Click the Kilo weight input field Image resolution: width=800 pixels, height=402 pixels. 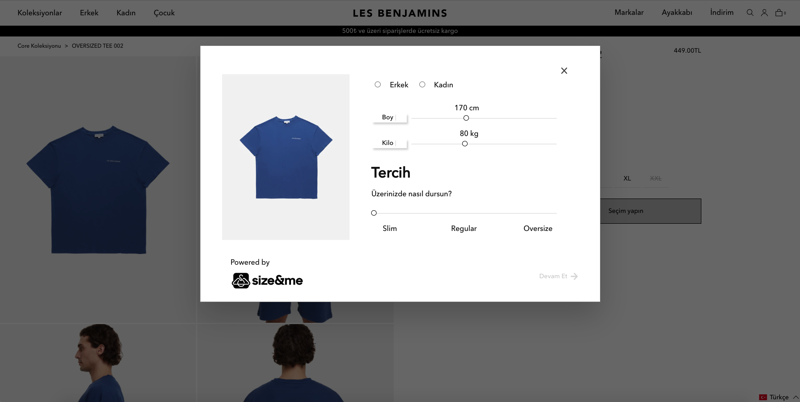pos(390,143)
